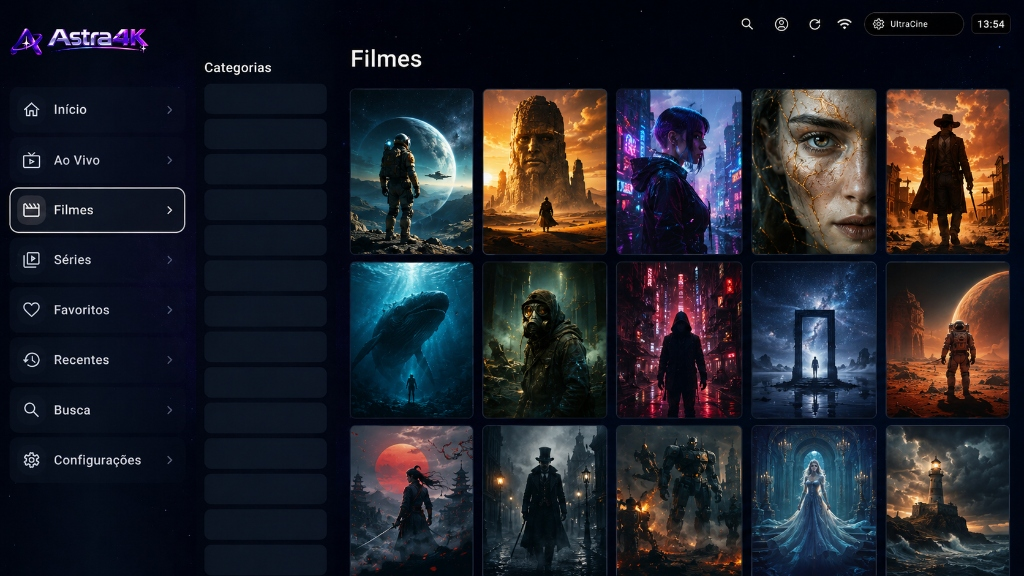This screenshot has width=1024, height=576.
Task: Select the Favoritos menu label
Action: click(x=82, y=310)
